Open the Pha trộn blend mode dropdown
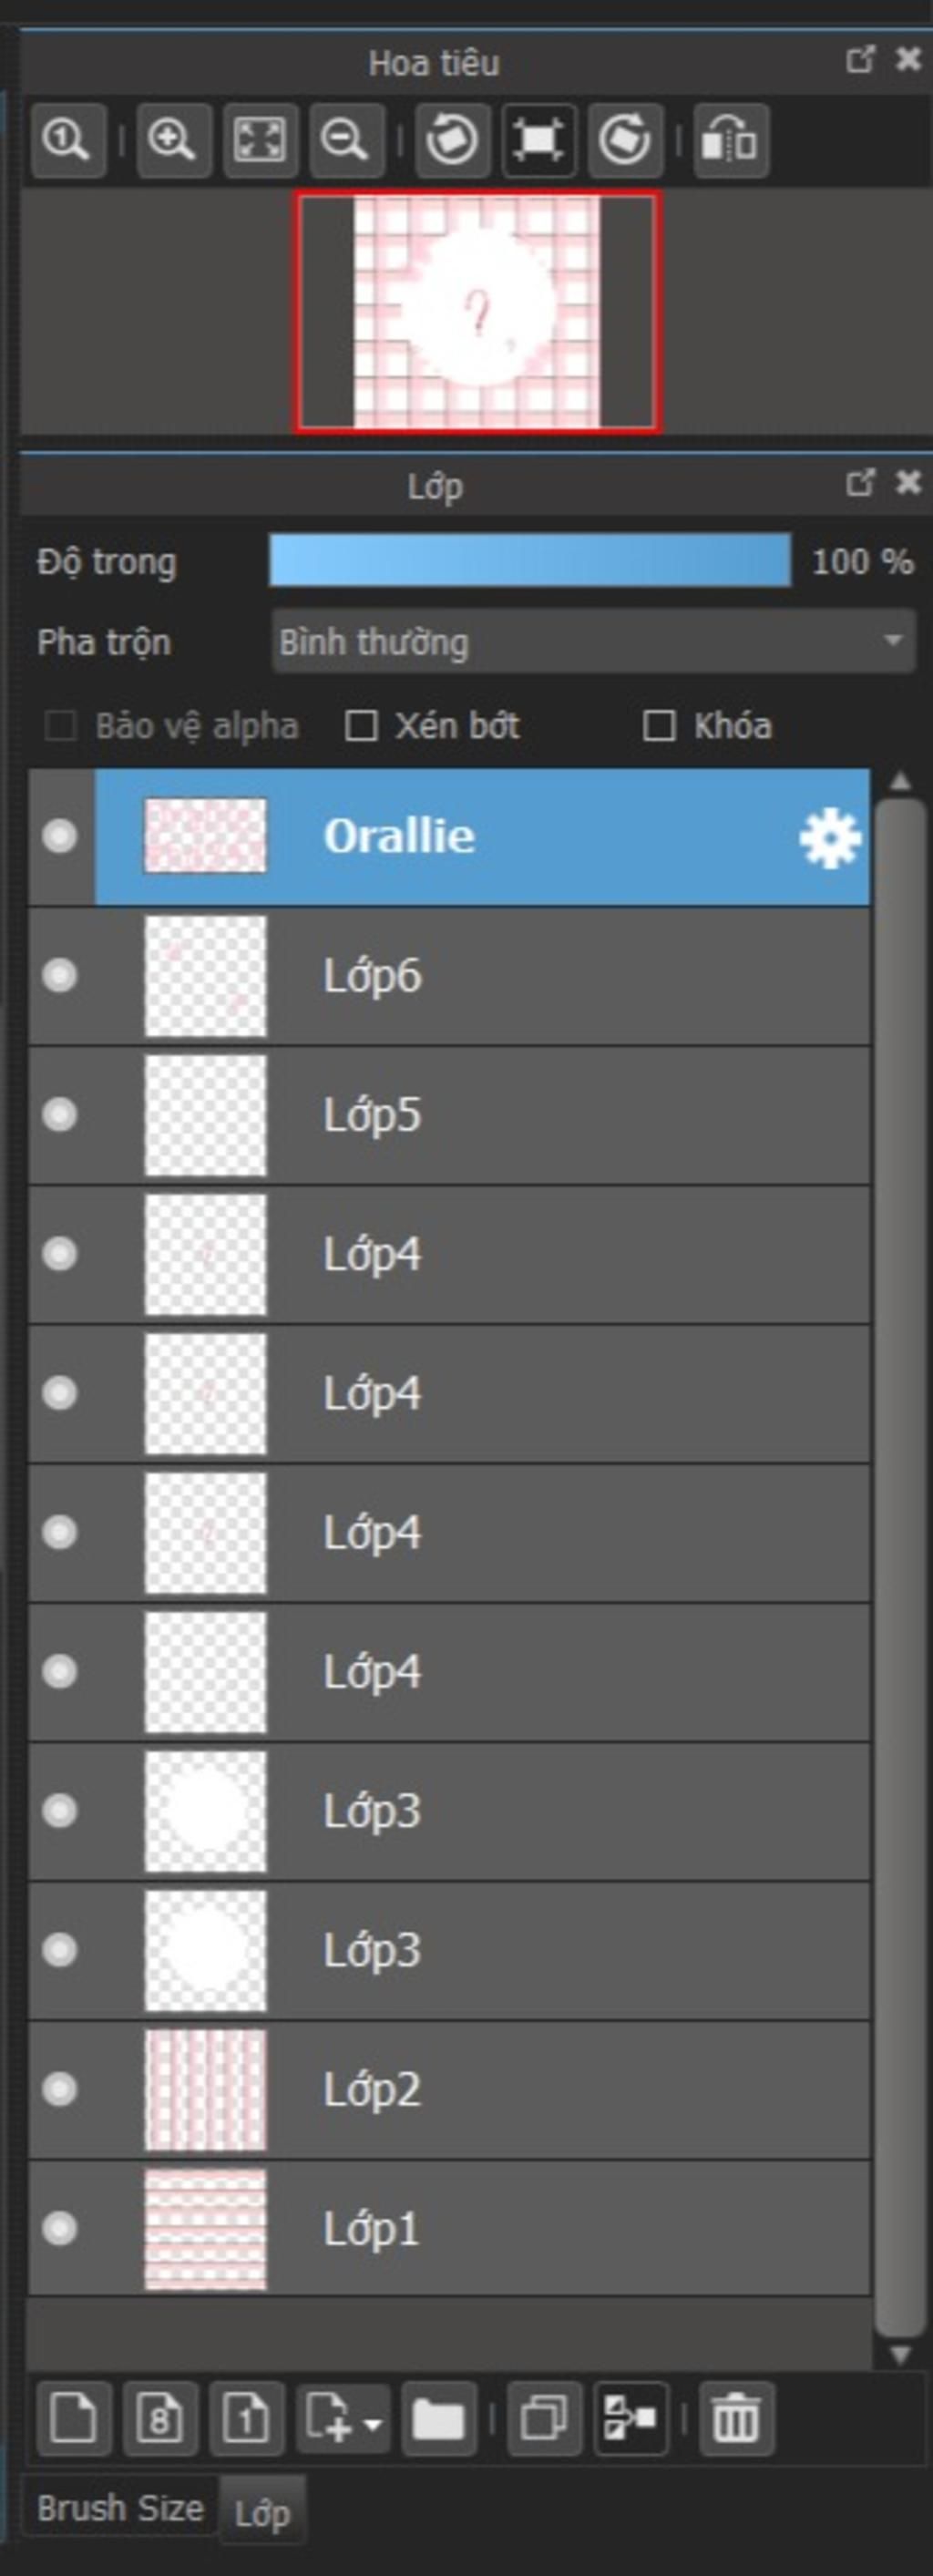The height and width of the screenshot is (2576, 933). pyautogui.click(x=594, y=641)
